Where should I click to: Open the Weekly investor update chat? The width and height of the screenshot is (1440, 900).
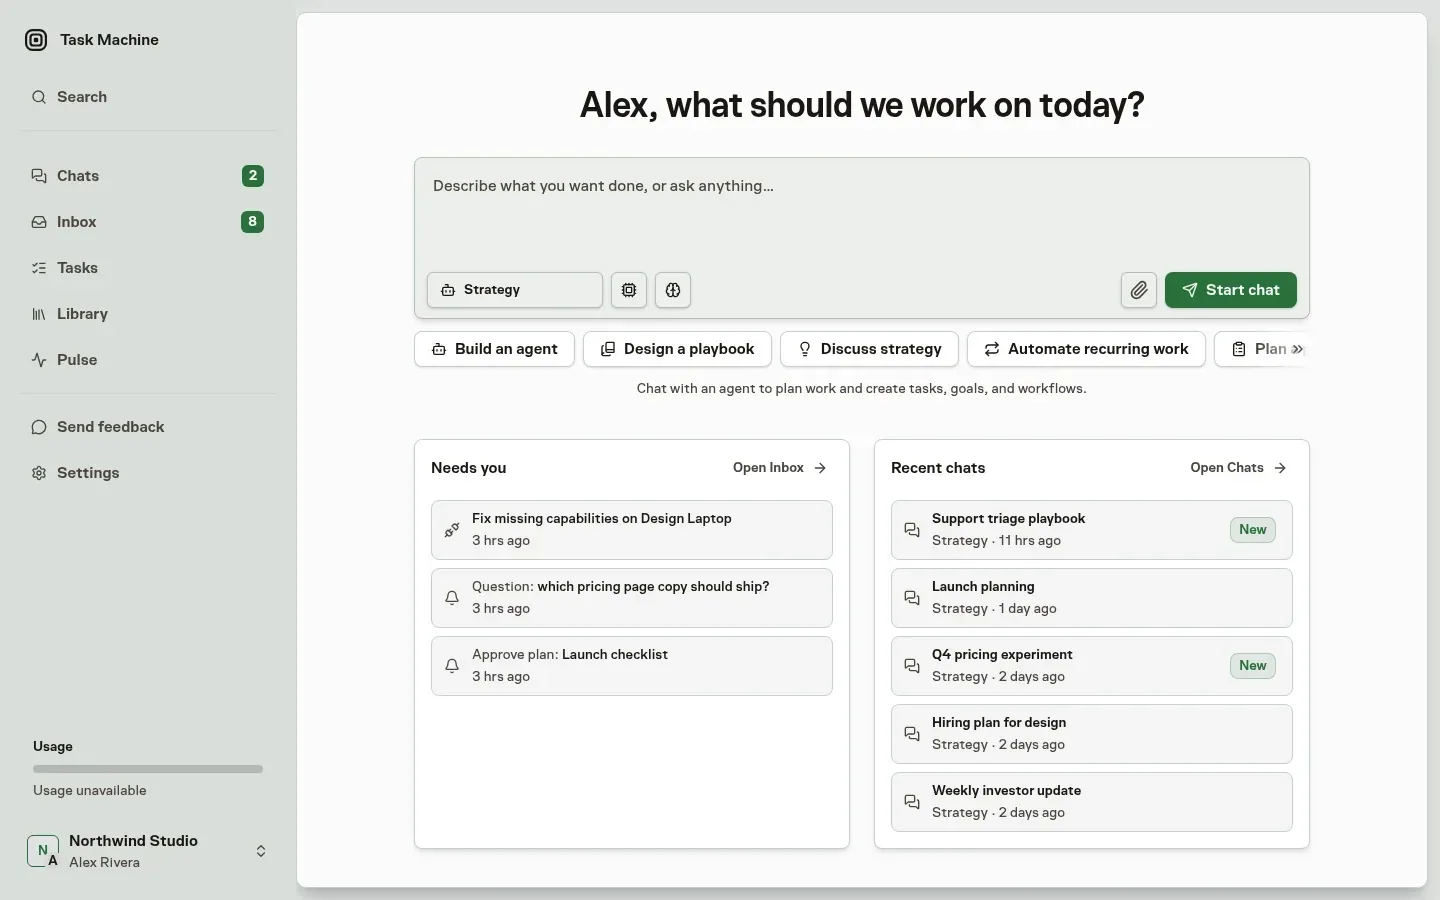(x=1092, y=802)
